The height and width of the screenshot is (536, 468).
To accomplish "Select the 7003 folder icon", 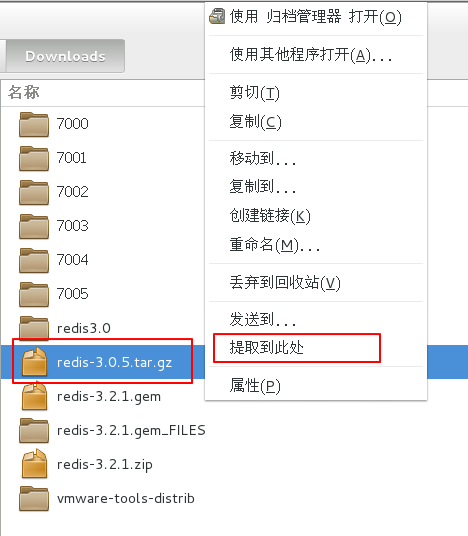I will [34, 227].
